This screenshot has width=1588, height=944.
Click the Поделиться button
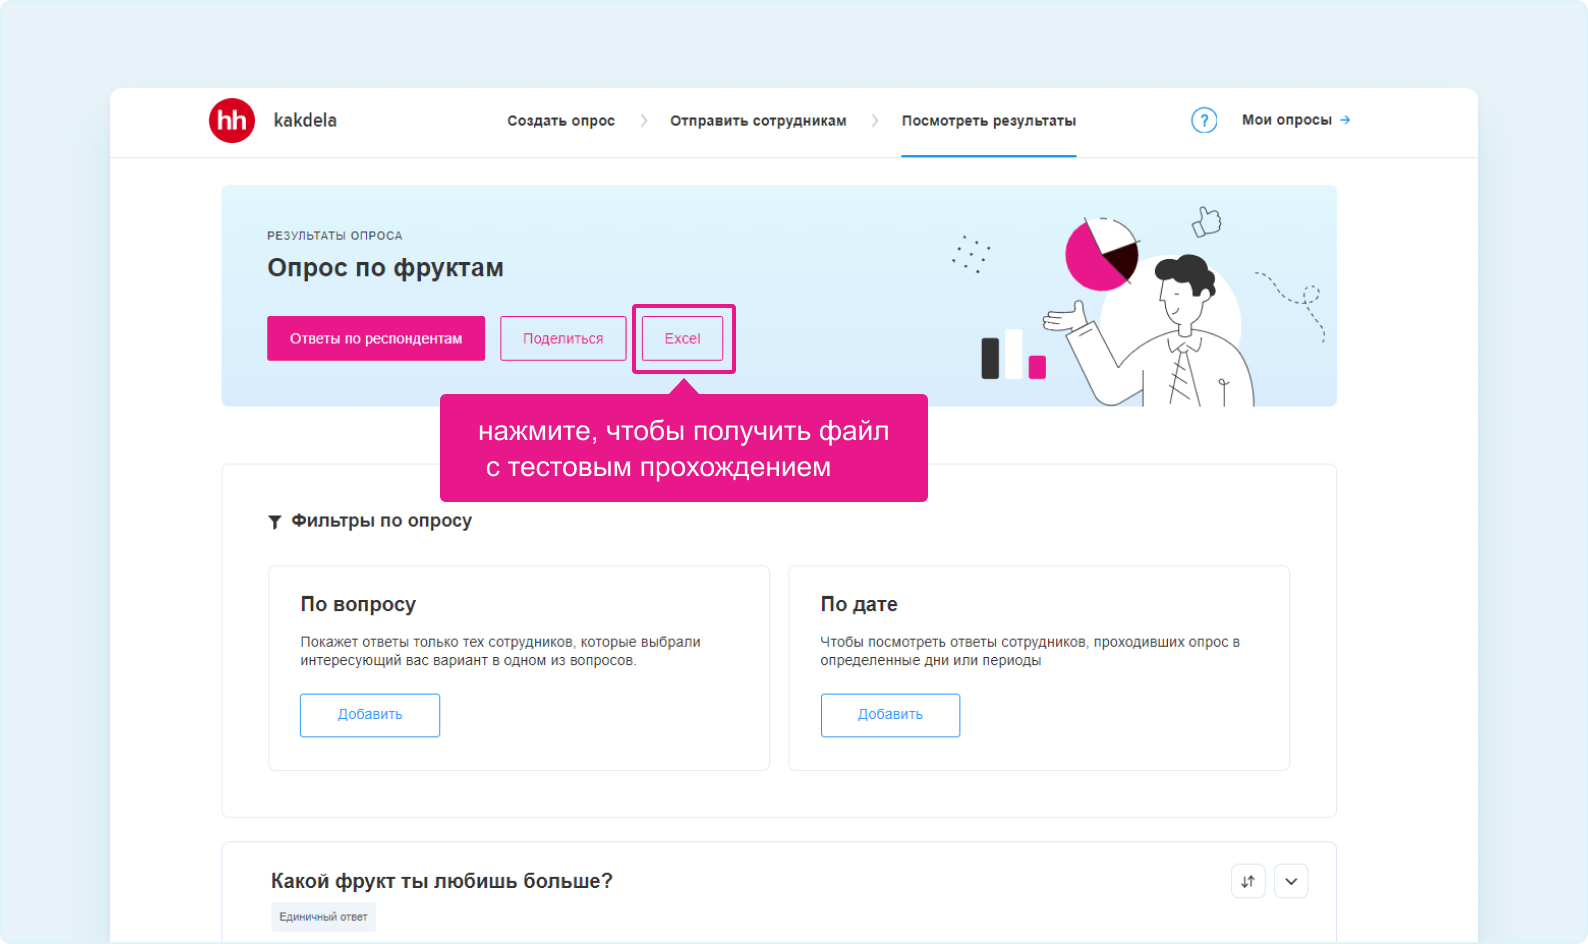(x=563, y=338)
